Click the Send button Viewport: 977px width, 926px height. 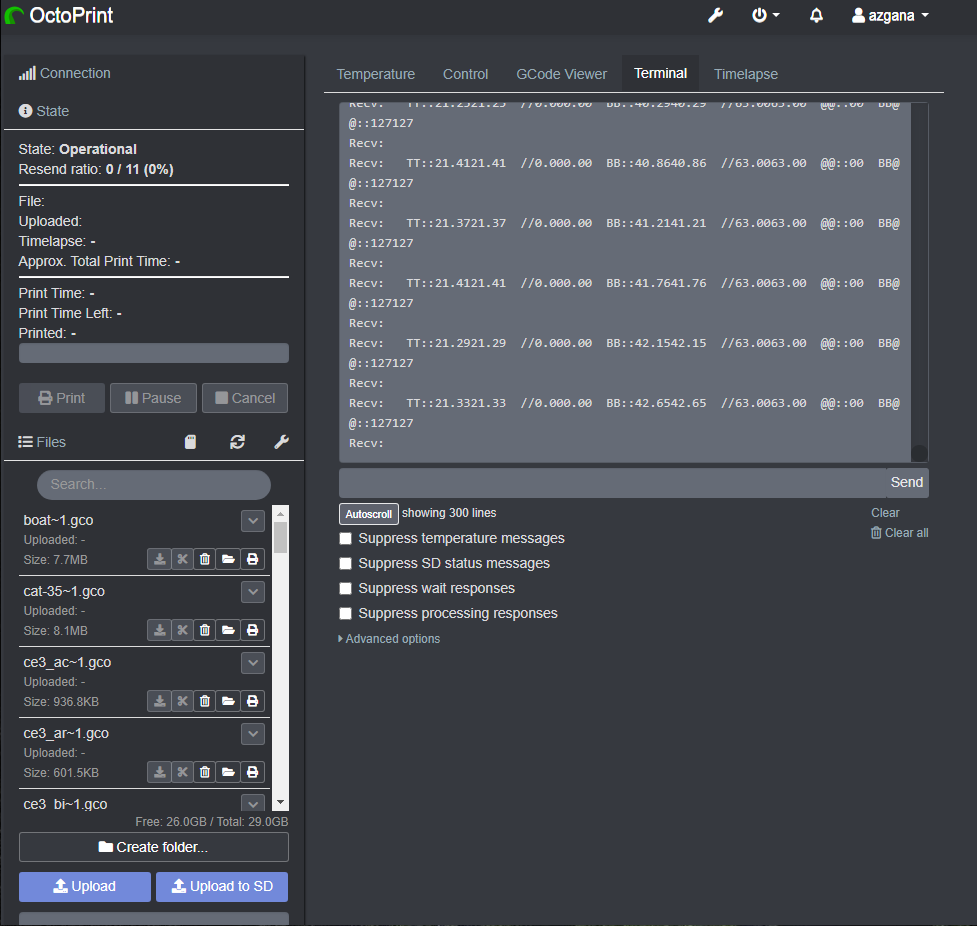tap(906, 482)
